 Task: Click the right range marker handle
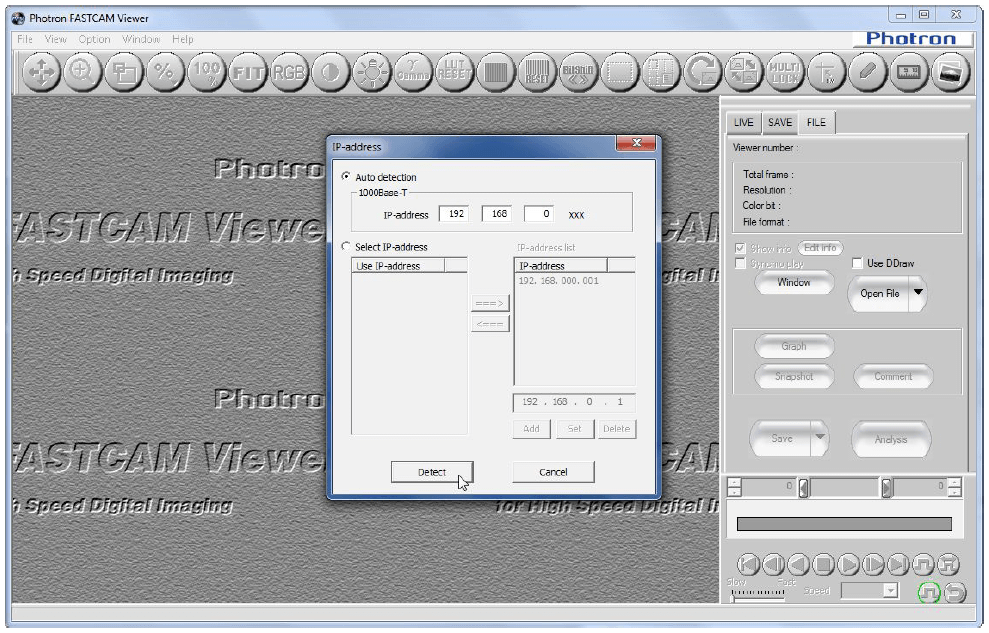point(887,488)
